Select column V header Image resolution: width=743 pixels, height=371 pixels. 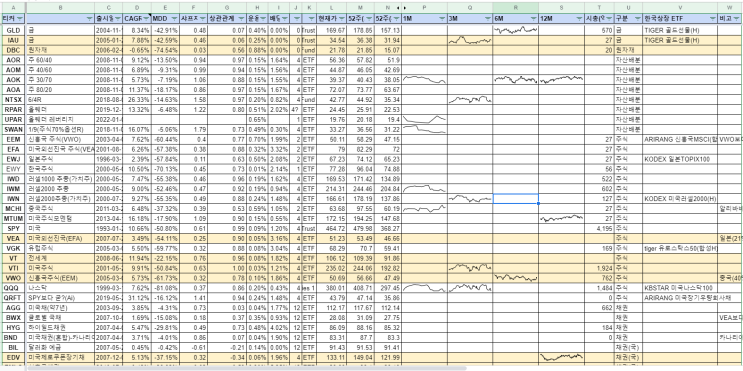click(x=680, y=8)
